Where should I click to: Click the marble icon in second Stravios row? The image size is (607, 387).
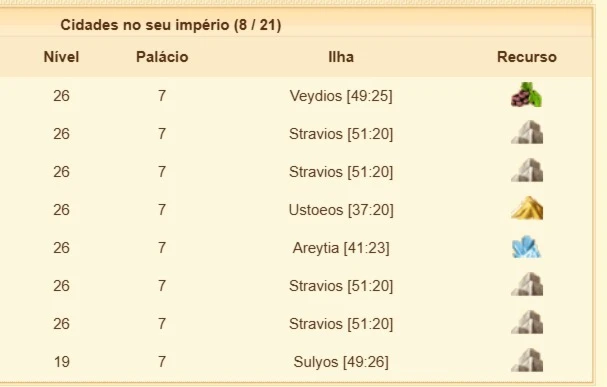click(527, 170)
